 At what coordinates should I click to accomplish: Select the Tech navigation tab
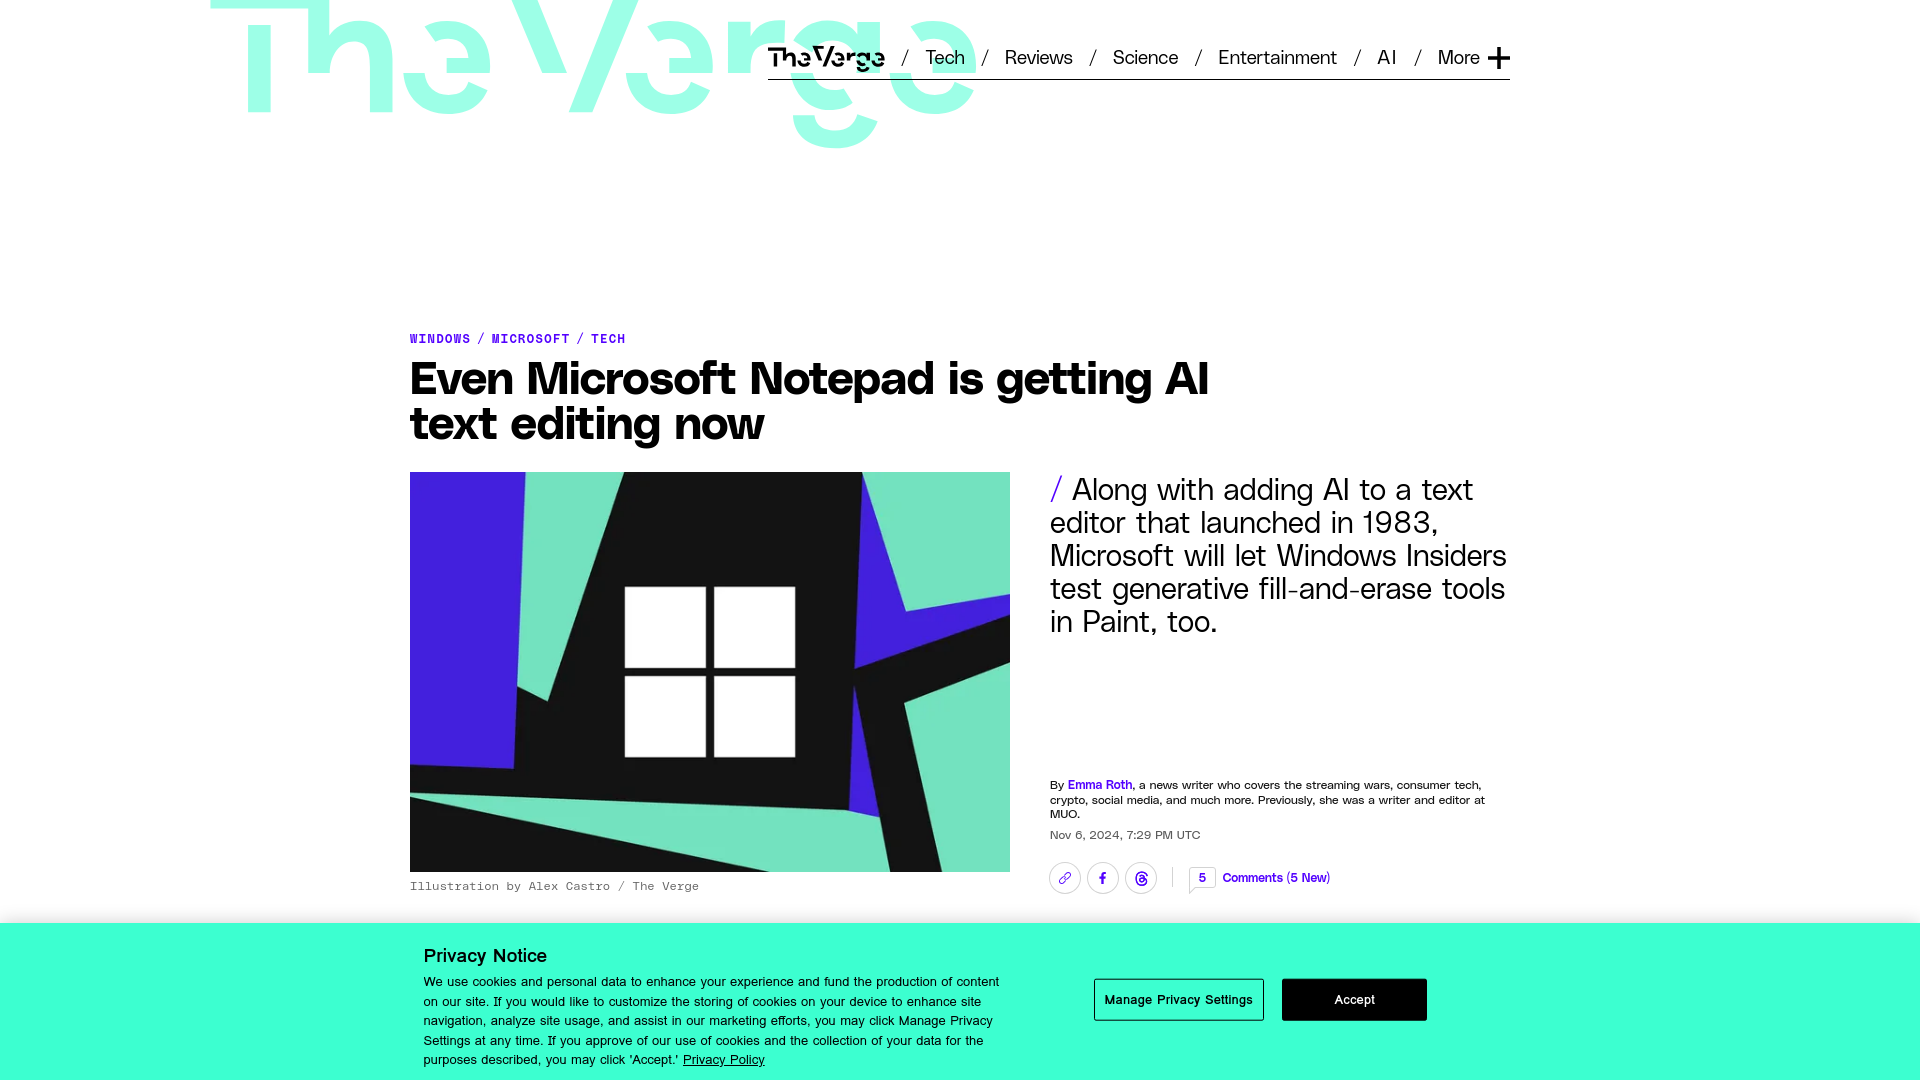[x=944, y=57]
